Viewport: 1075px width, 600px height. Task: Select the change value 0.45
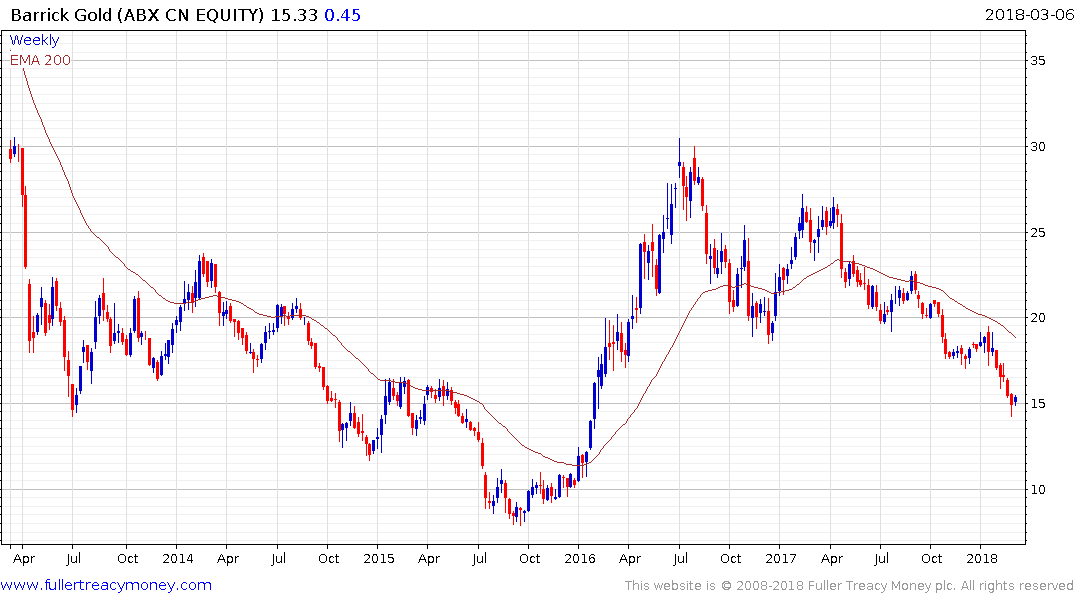click(x=343, y=15)
